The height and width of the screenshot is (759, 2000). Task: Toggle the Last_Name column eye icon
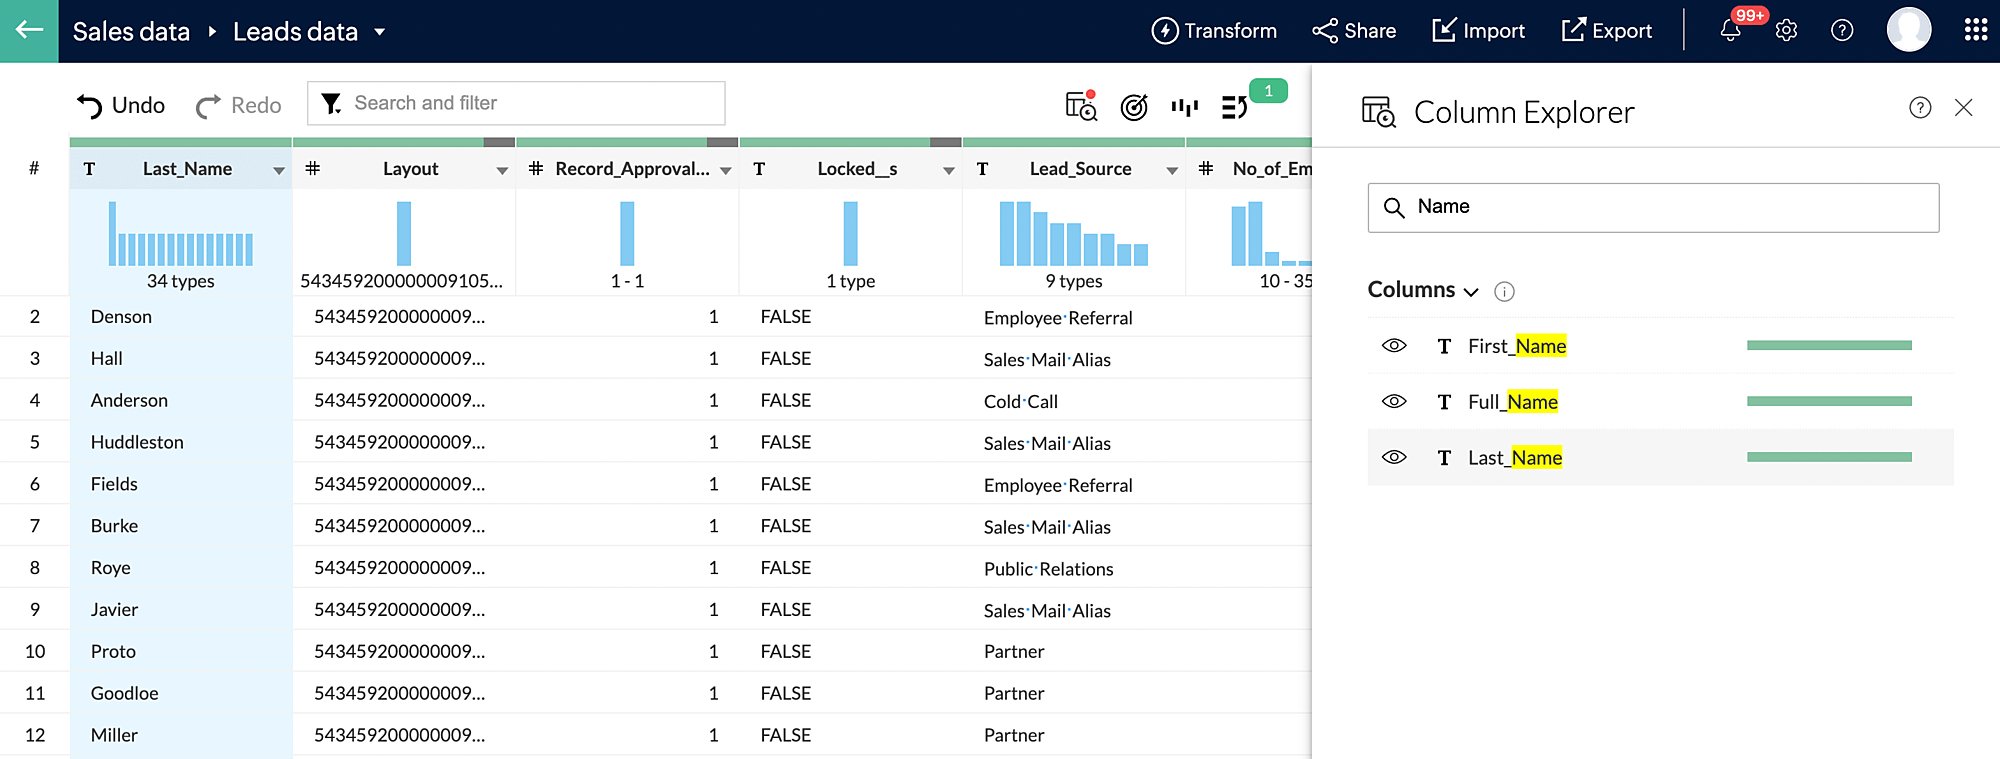[1394, 458]
